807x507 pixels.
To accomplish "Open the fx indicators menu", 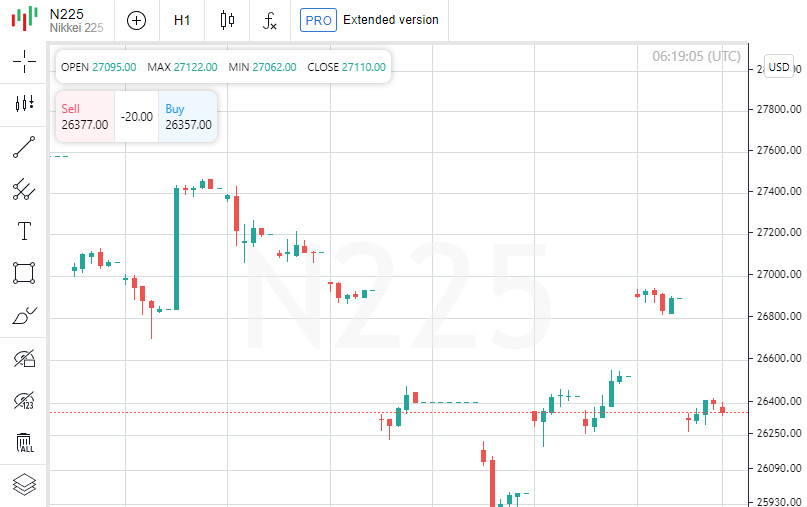I will click(x=270, y=20).
